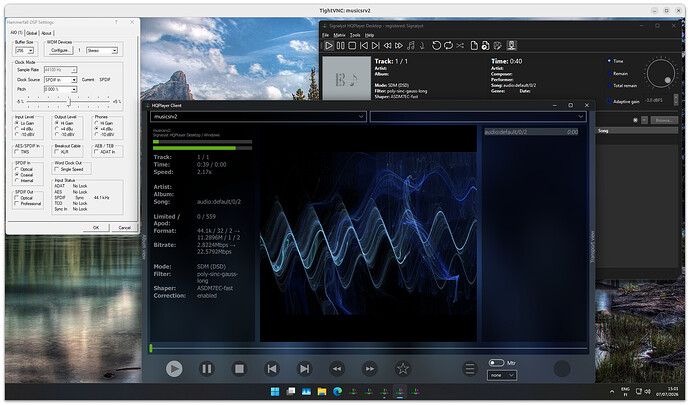The image size is (690, 405).
Task: Click the document-with-disc icon in Desktop toolbar
Action: point(485,45)
